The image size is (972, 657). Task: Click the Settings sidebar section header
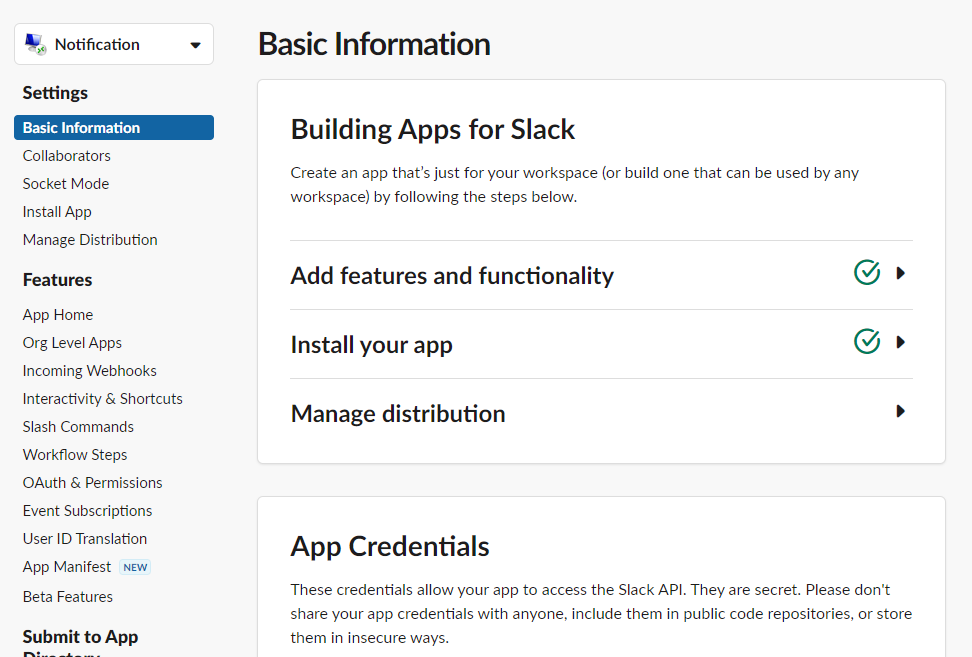pyautogui.click(x=55, y=93)
